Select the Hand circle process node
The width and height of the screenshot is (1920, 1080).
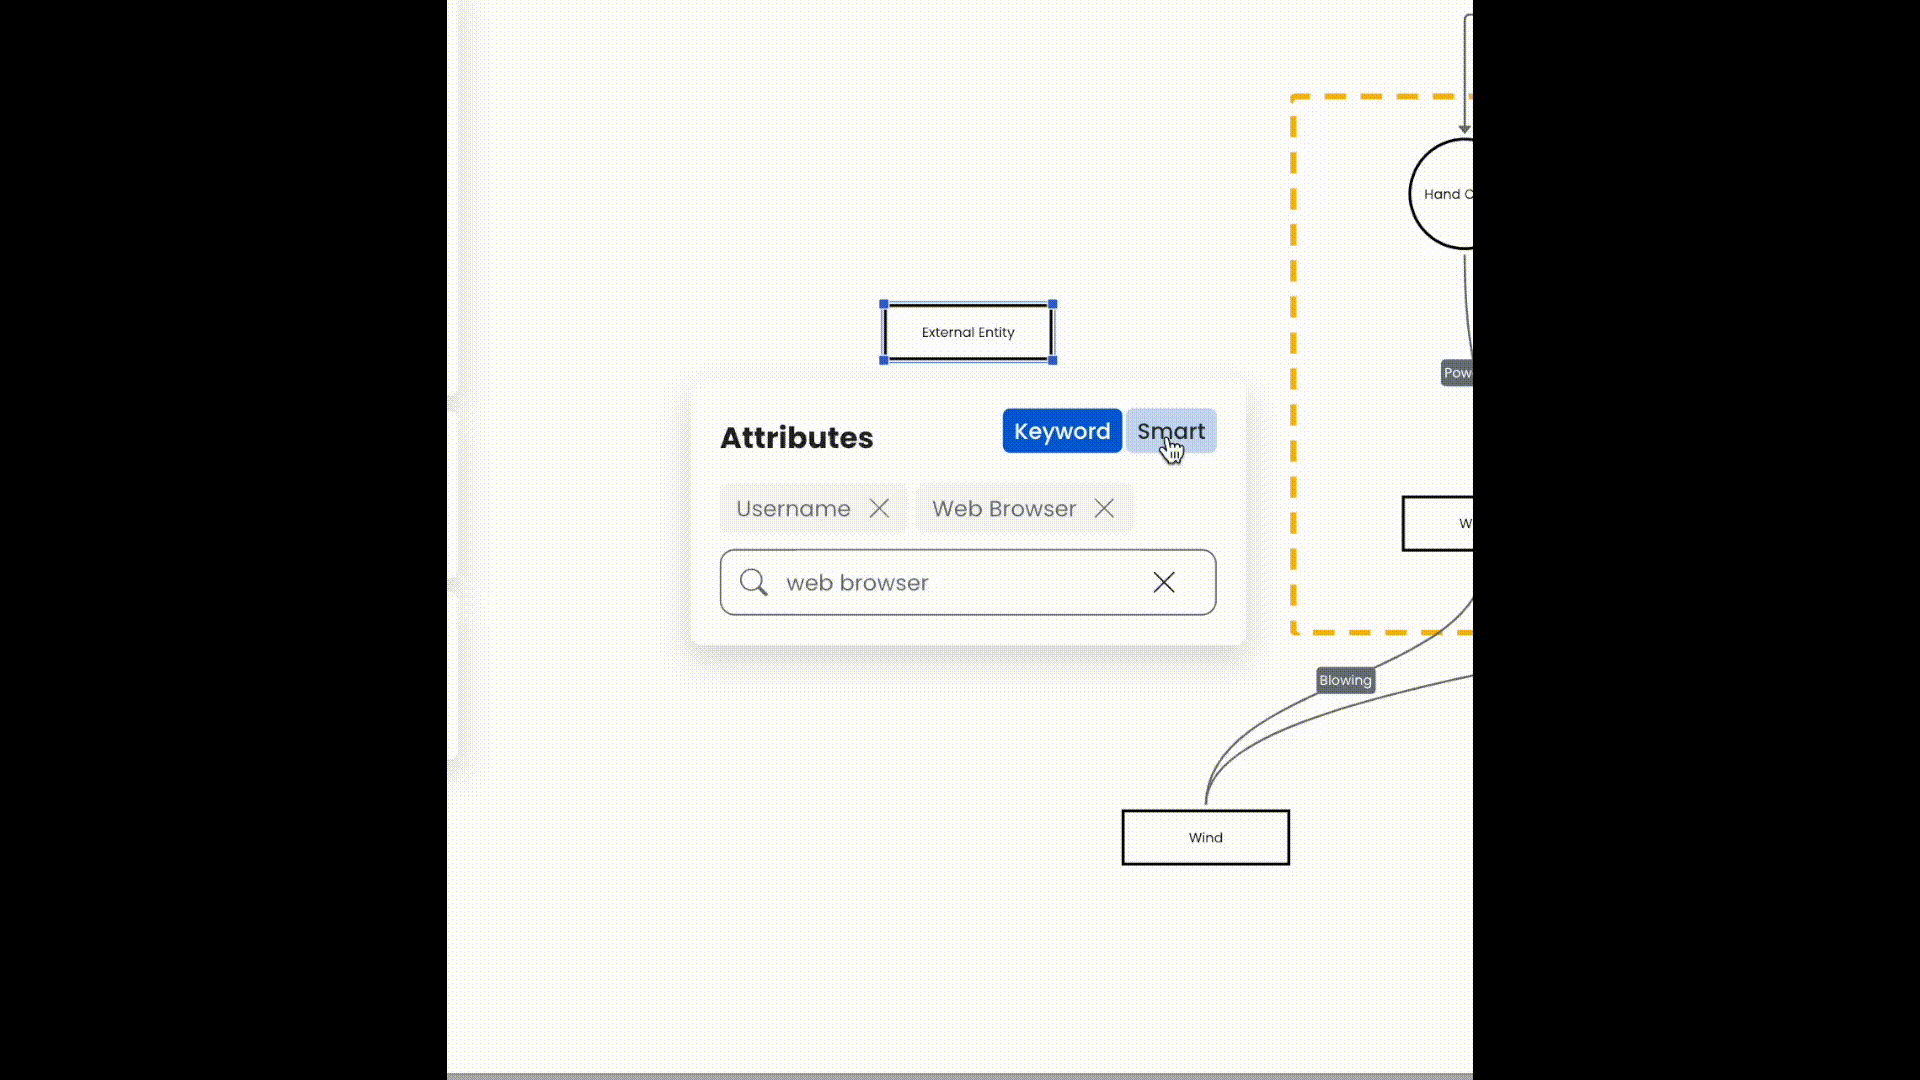point(1446,194)
